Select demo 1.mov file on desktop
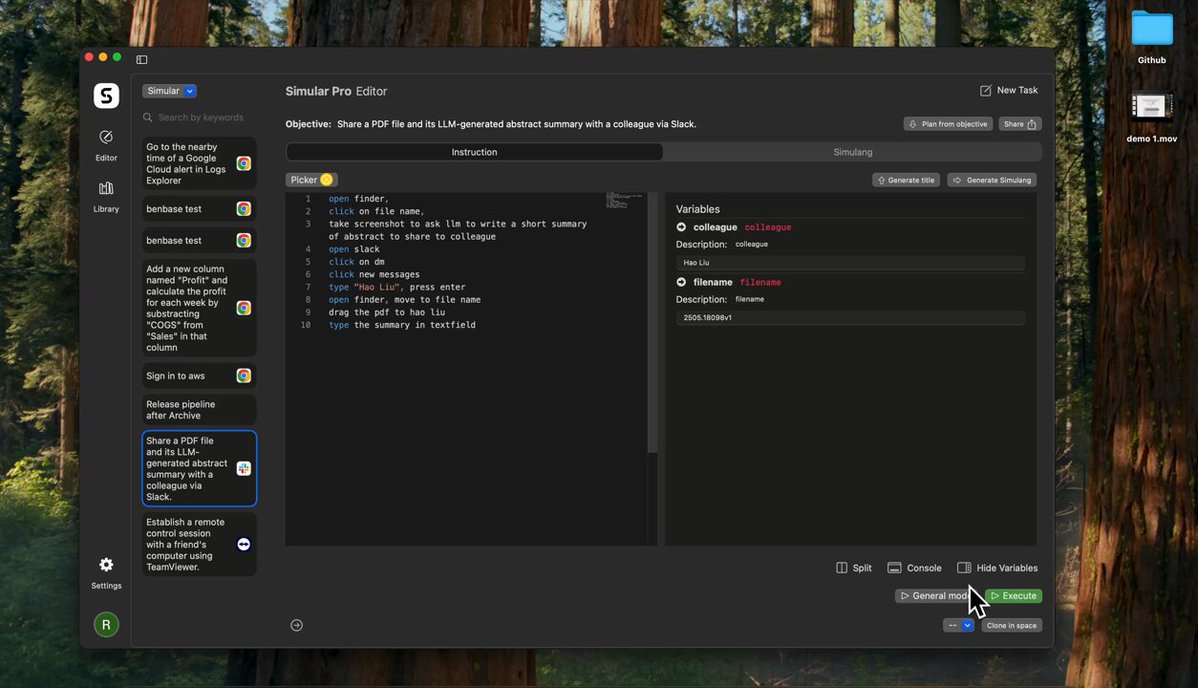This screenshot has width=1198, height=688. (x=1151, y=109)
